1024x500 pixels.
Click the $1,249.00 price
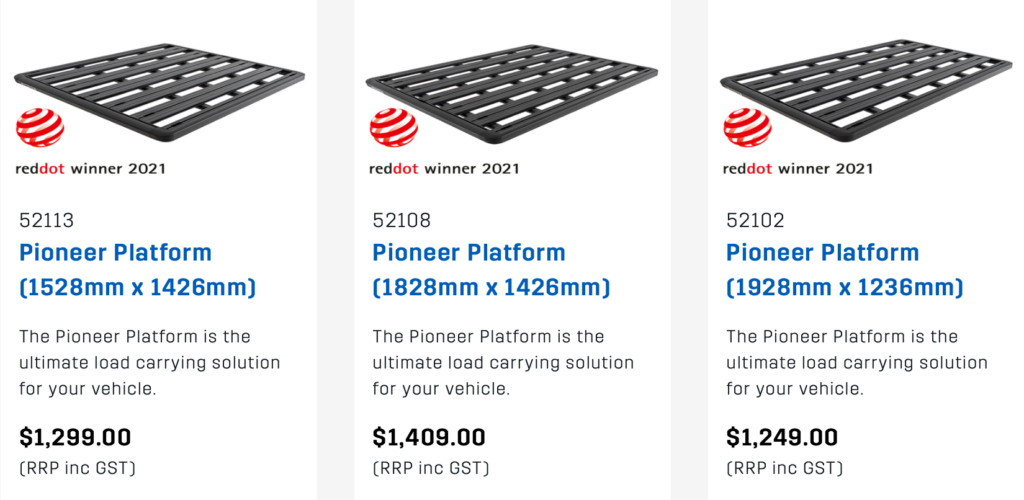782,437
